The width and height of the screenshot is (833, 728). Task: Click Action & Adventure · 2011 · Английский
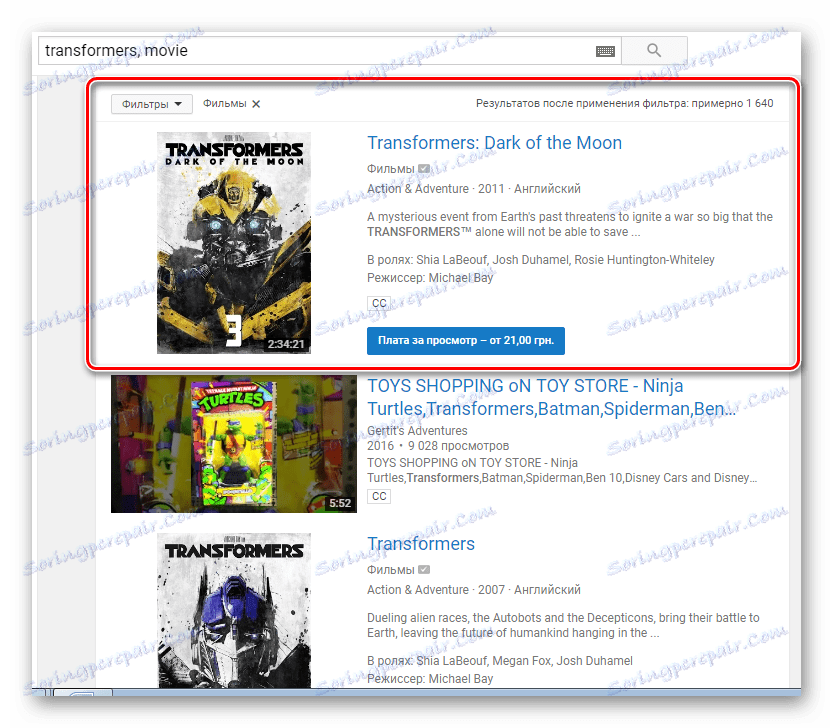click(x=474, y=189)
